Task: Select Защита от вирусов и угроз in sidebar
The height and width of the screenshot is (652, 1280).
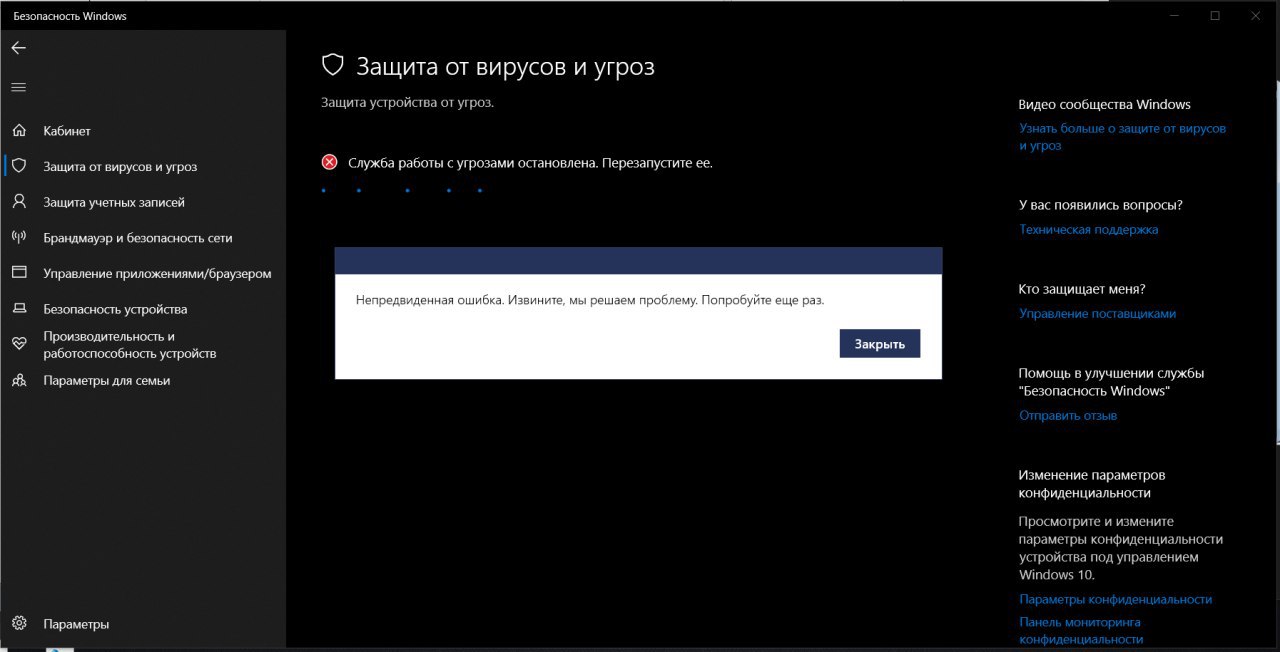Action: pos(120,167)
